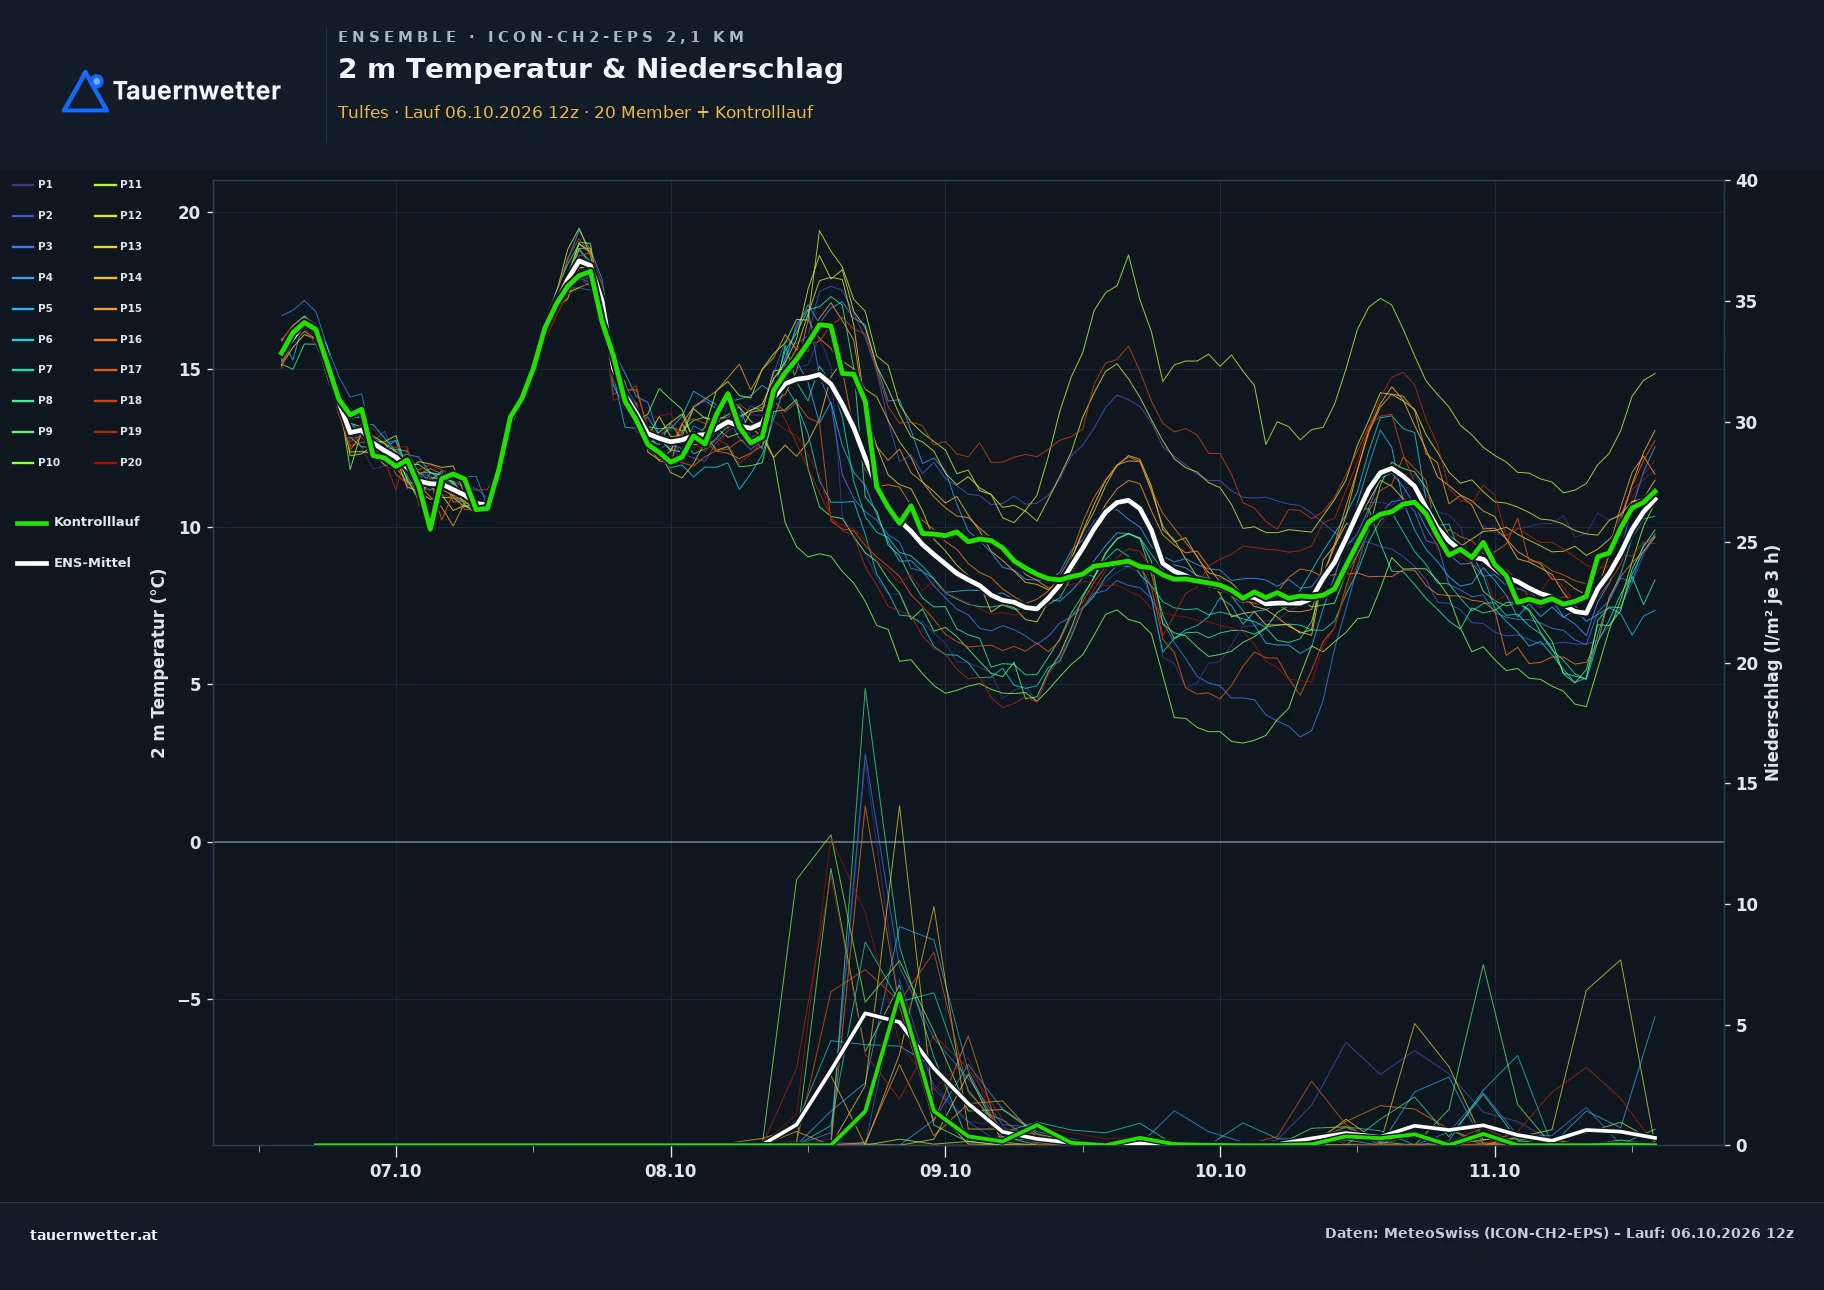Select the 11.10 date axis label
The height and width of the screenshot is (1290, 1824).
(x=1494, y=1171)
